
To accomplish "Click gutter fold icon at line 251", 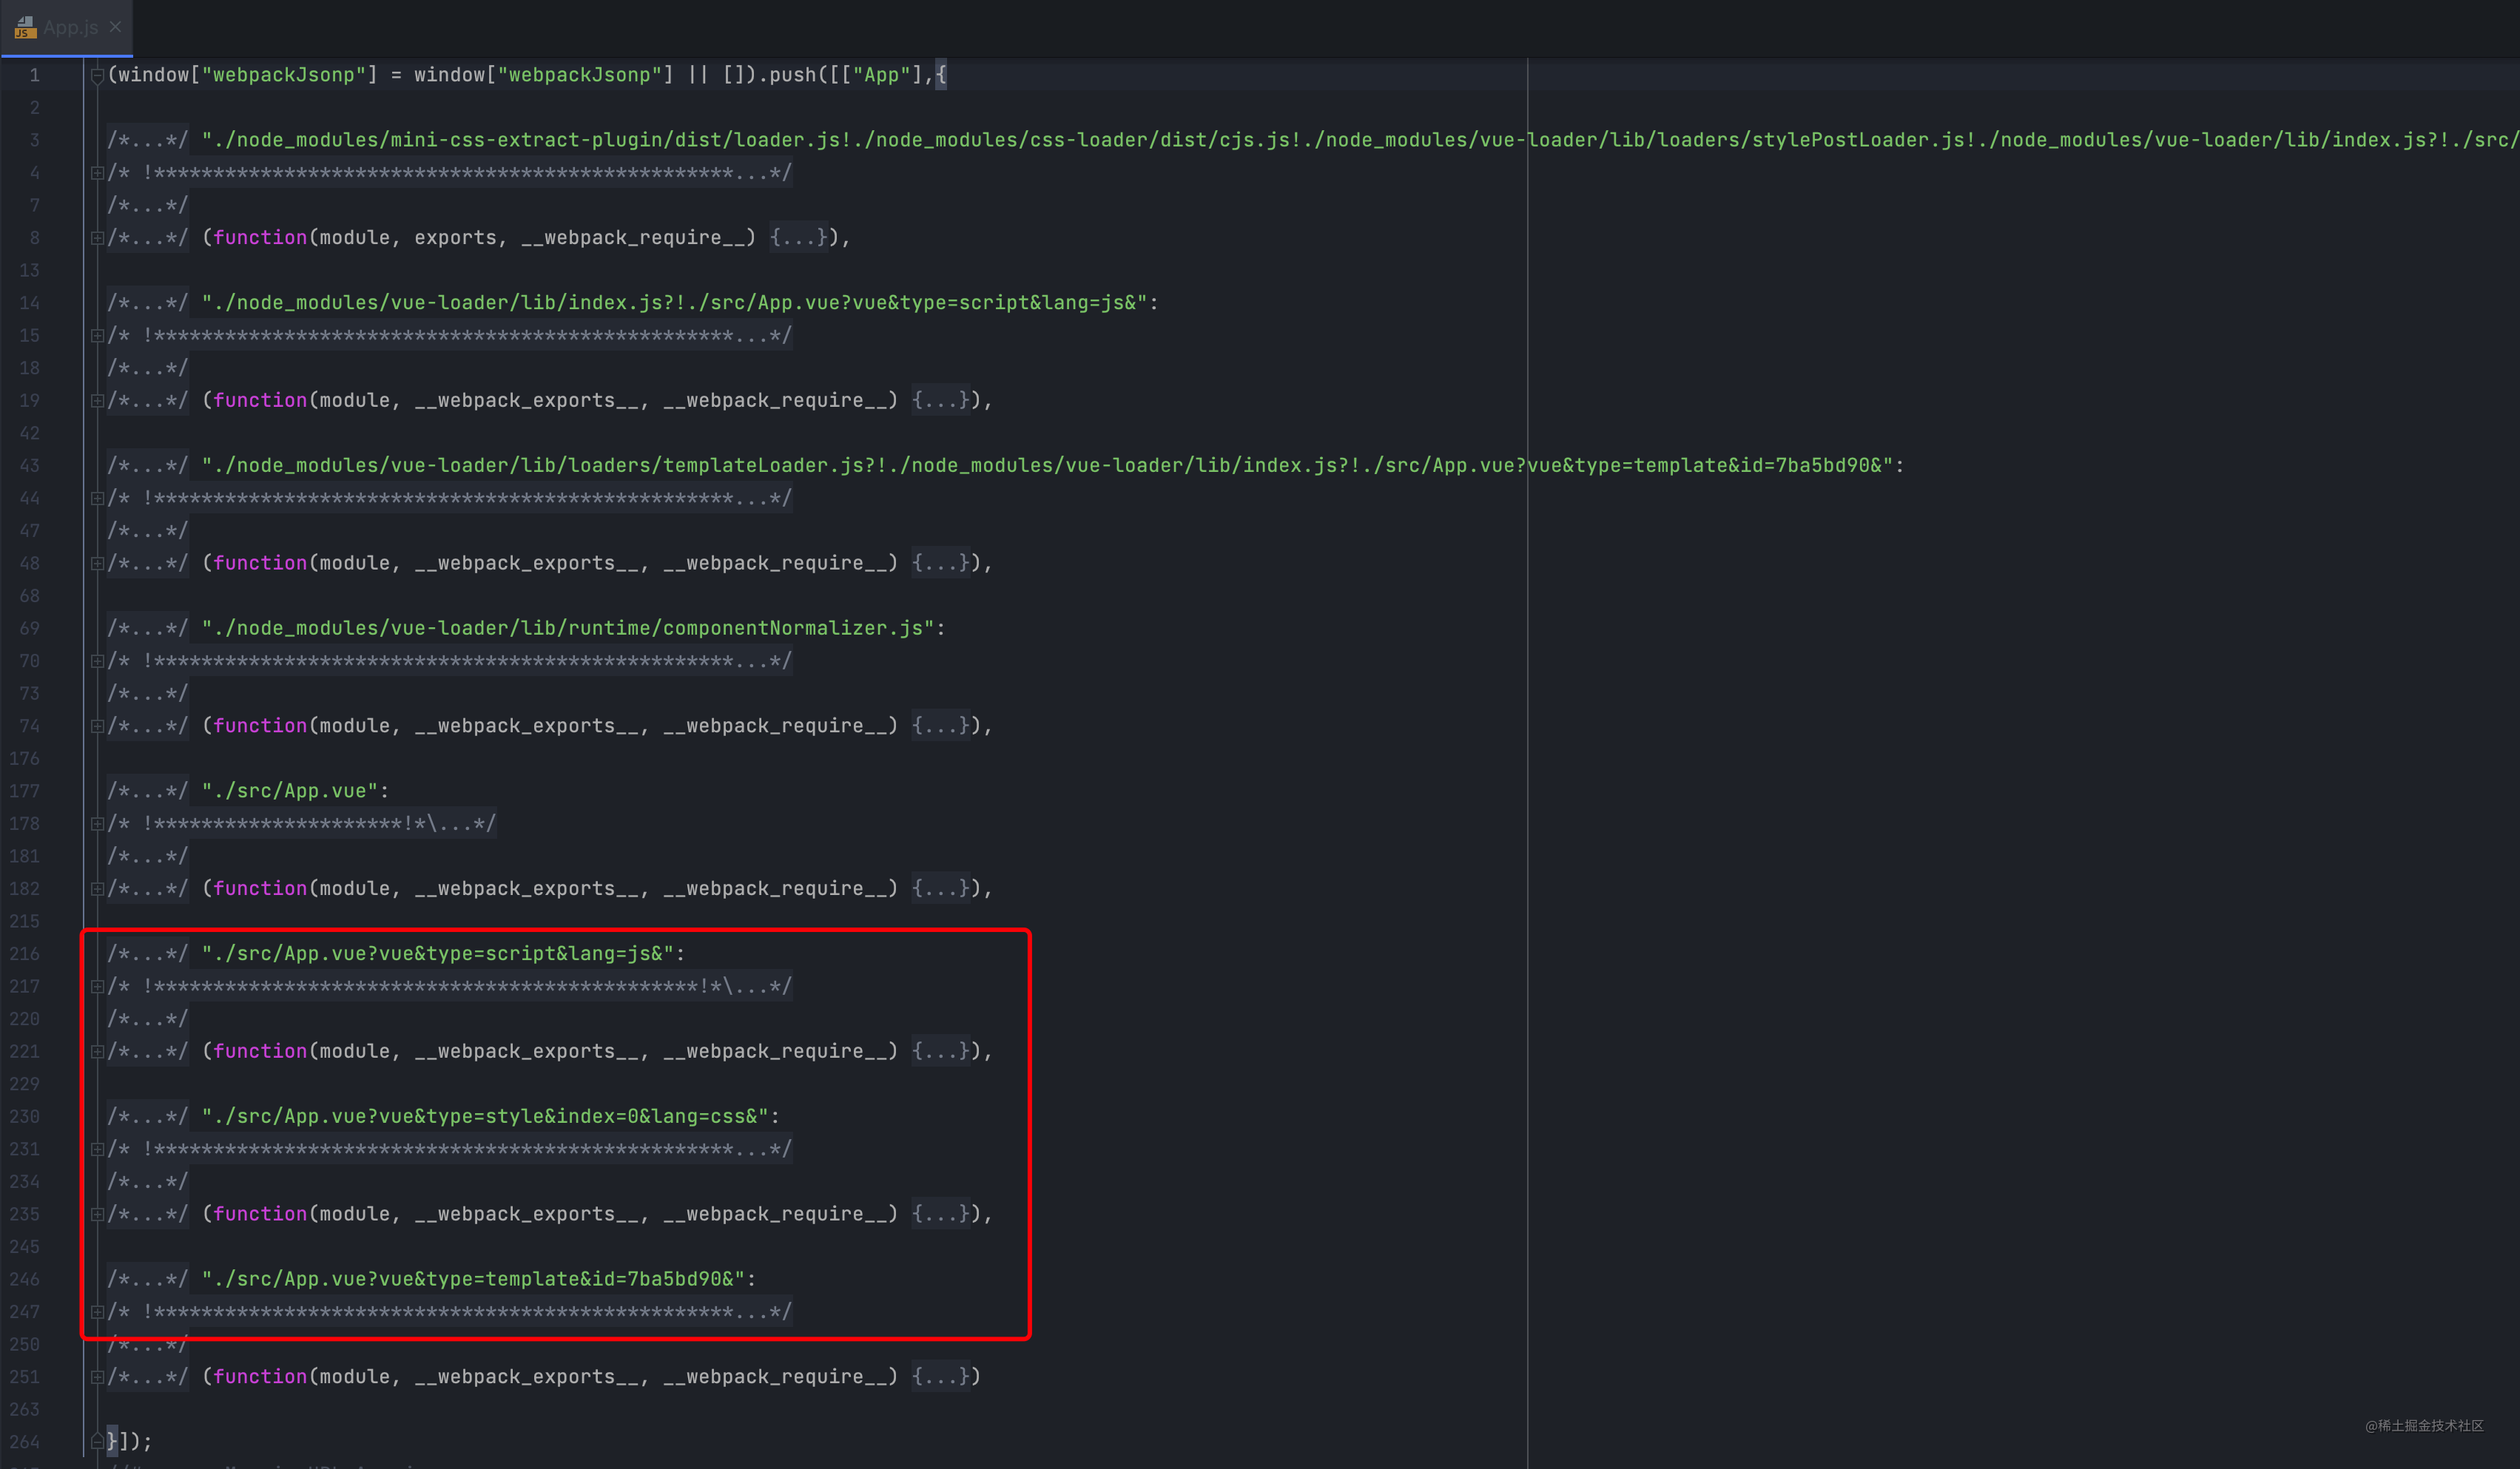I will [97, 1377].
